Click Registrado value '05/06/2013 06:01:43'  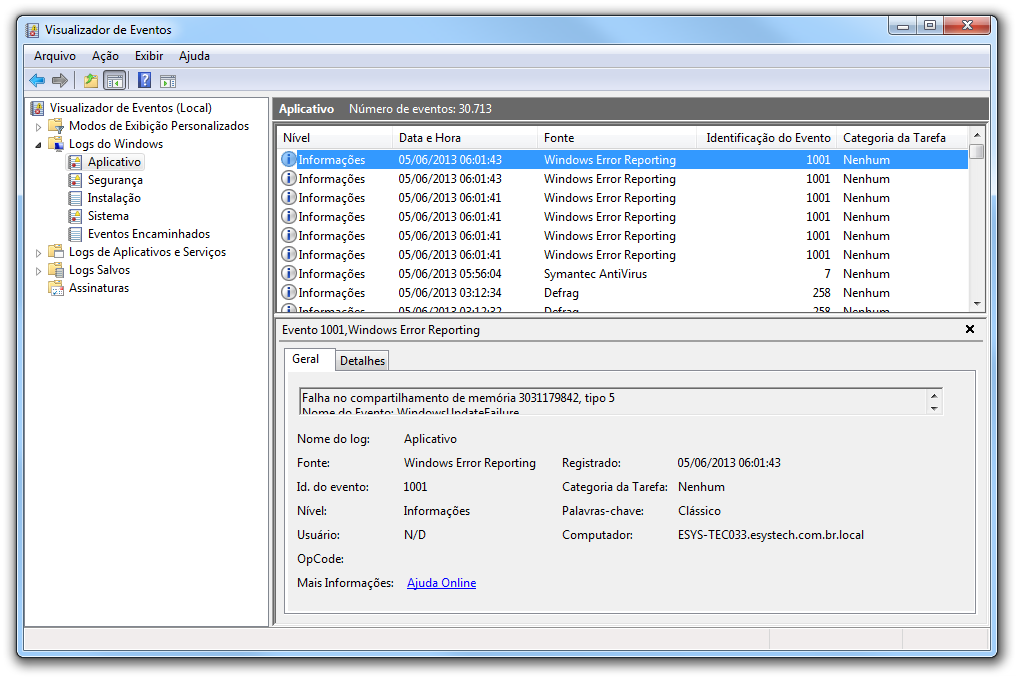(729, 463)
